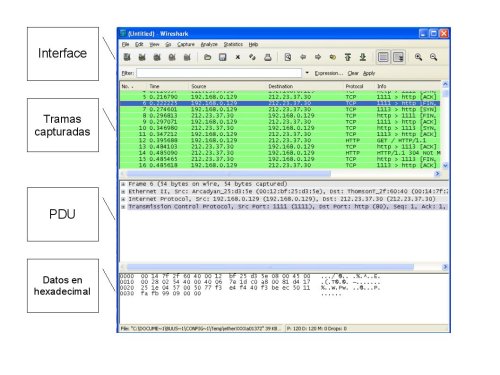
Task: Jump to first packet icon
Action: (348, 57)
